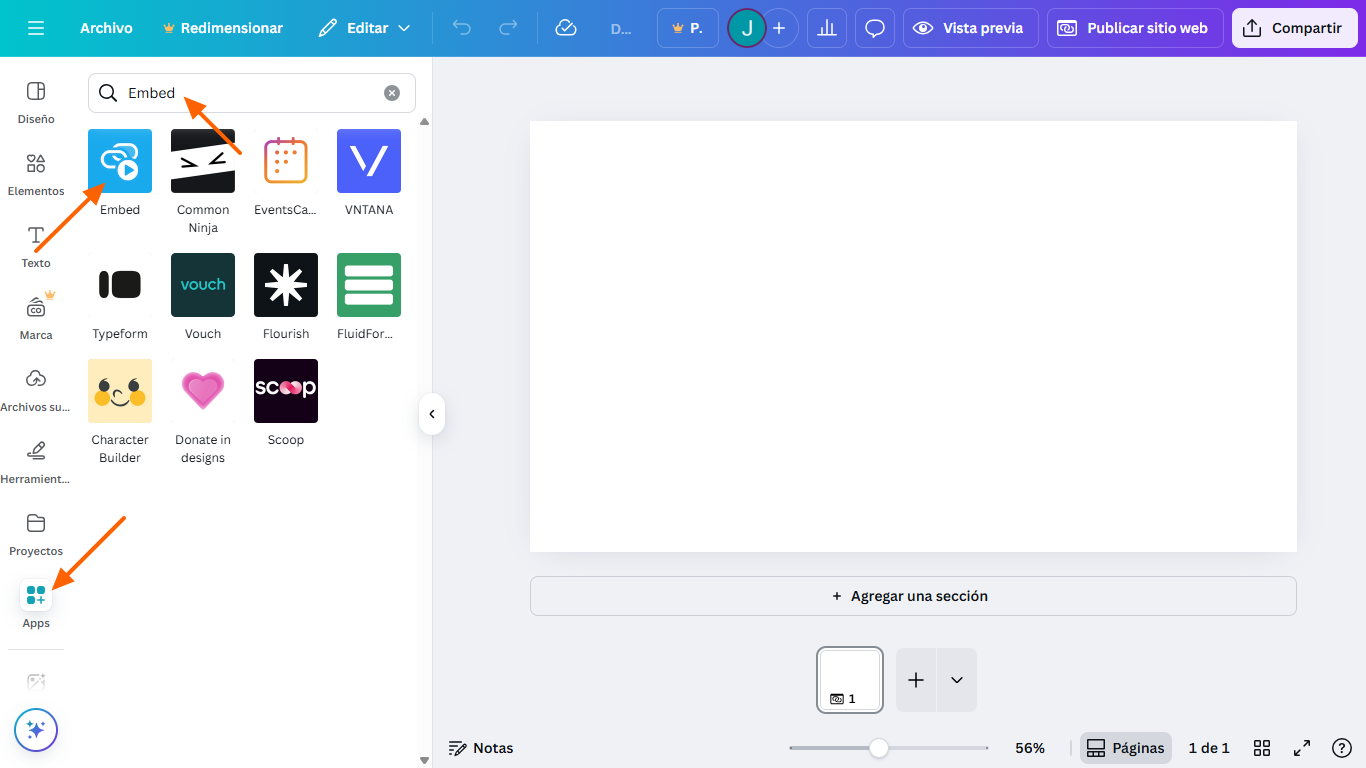Check the cloud save status icon
This screenshot has width=1366, height=768.
566,28
